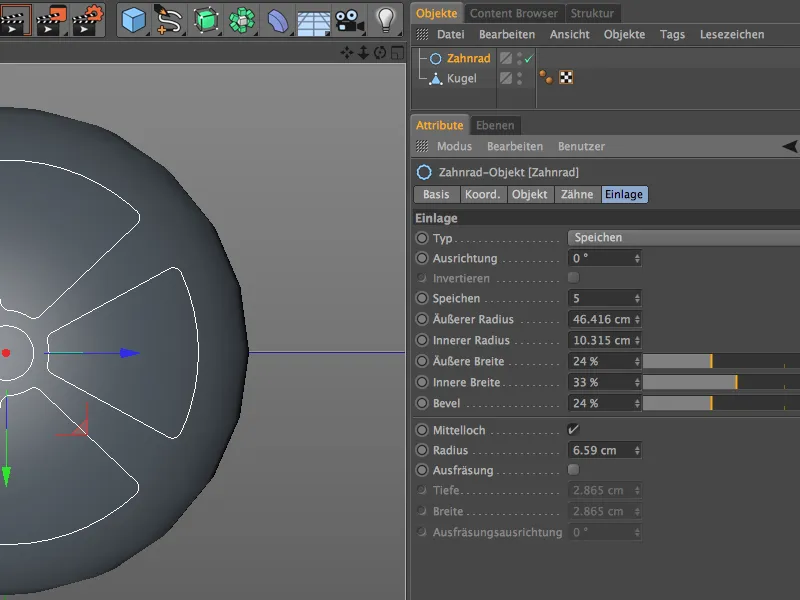The image size is (800, 600).
Task: Click the Innerer Radius stepper arrows
Action: click(x=637, y=340)
